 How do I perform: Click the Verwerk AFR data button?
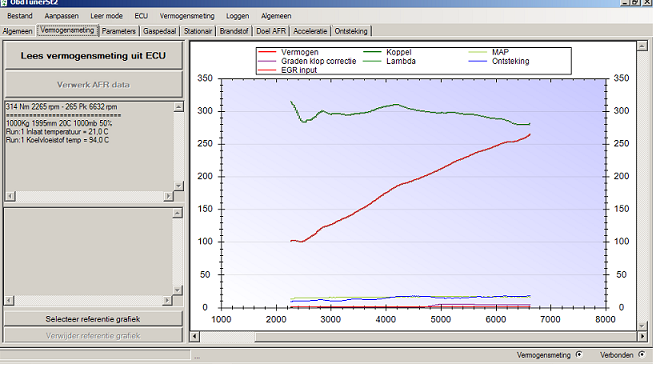93,84
